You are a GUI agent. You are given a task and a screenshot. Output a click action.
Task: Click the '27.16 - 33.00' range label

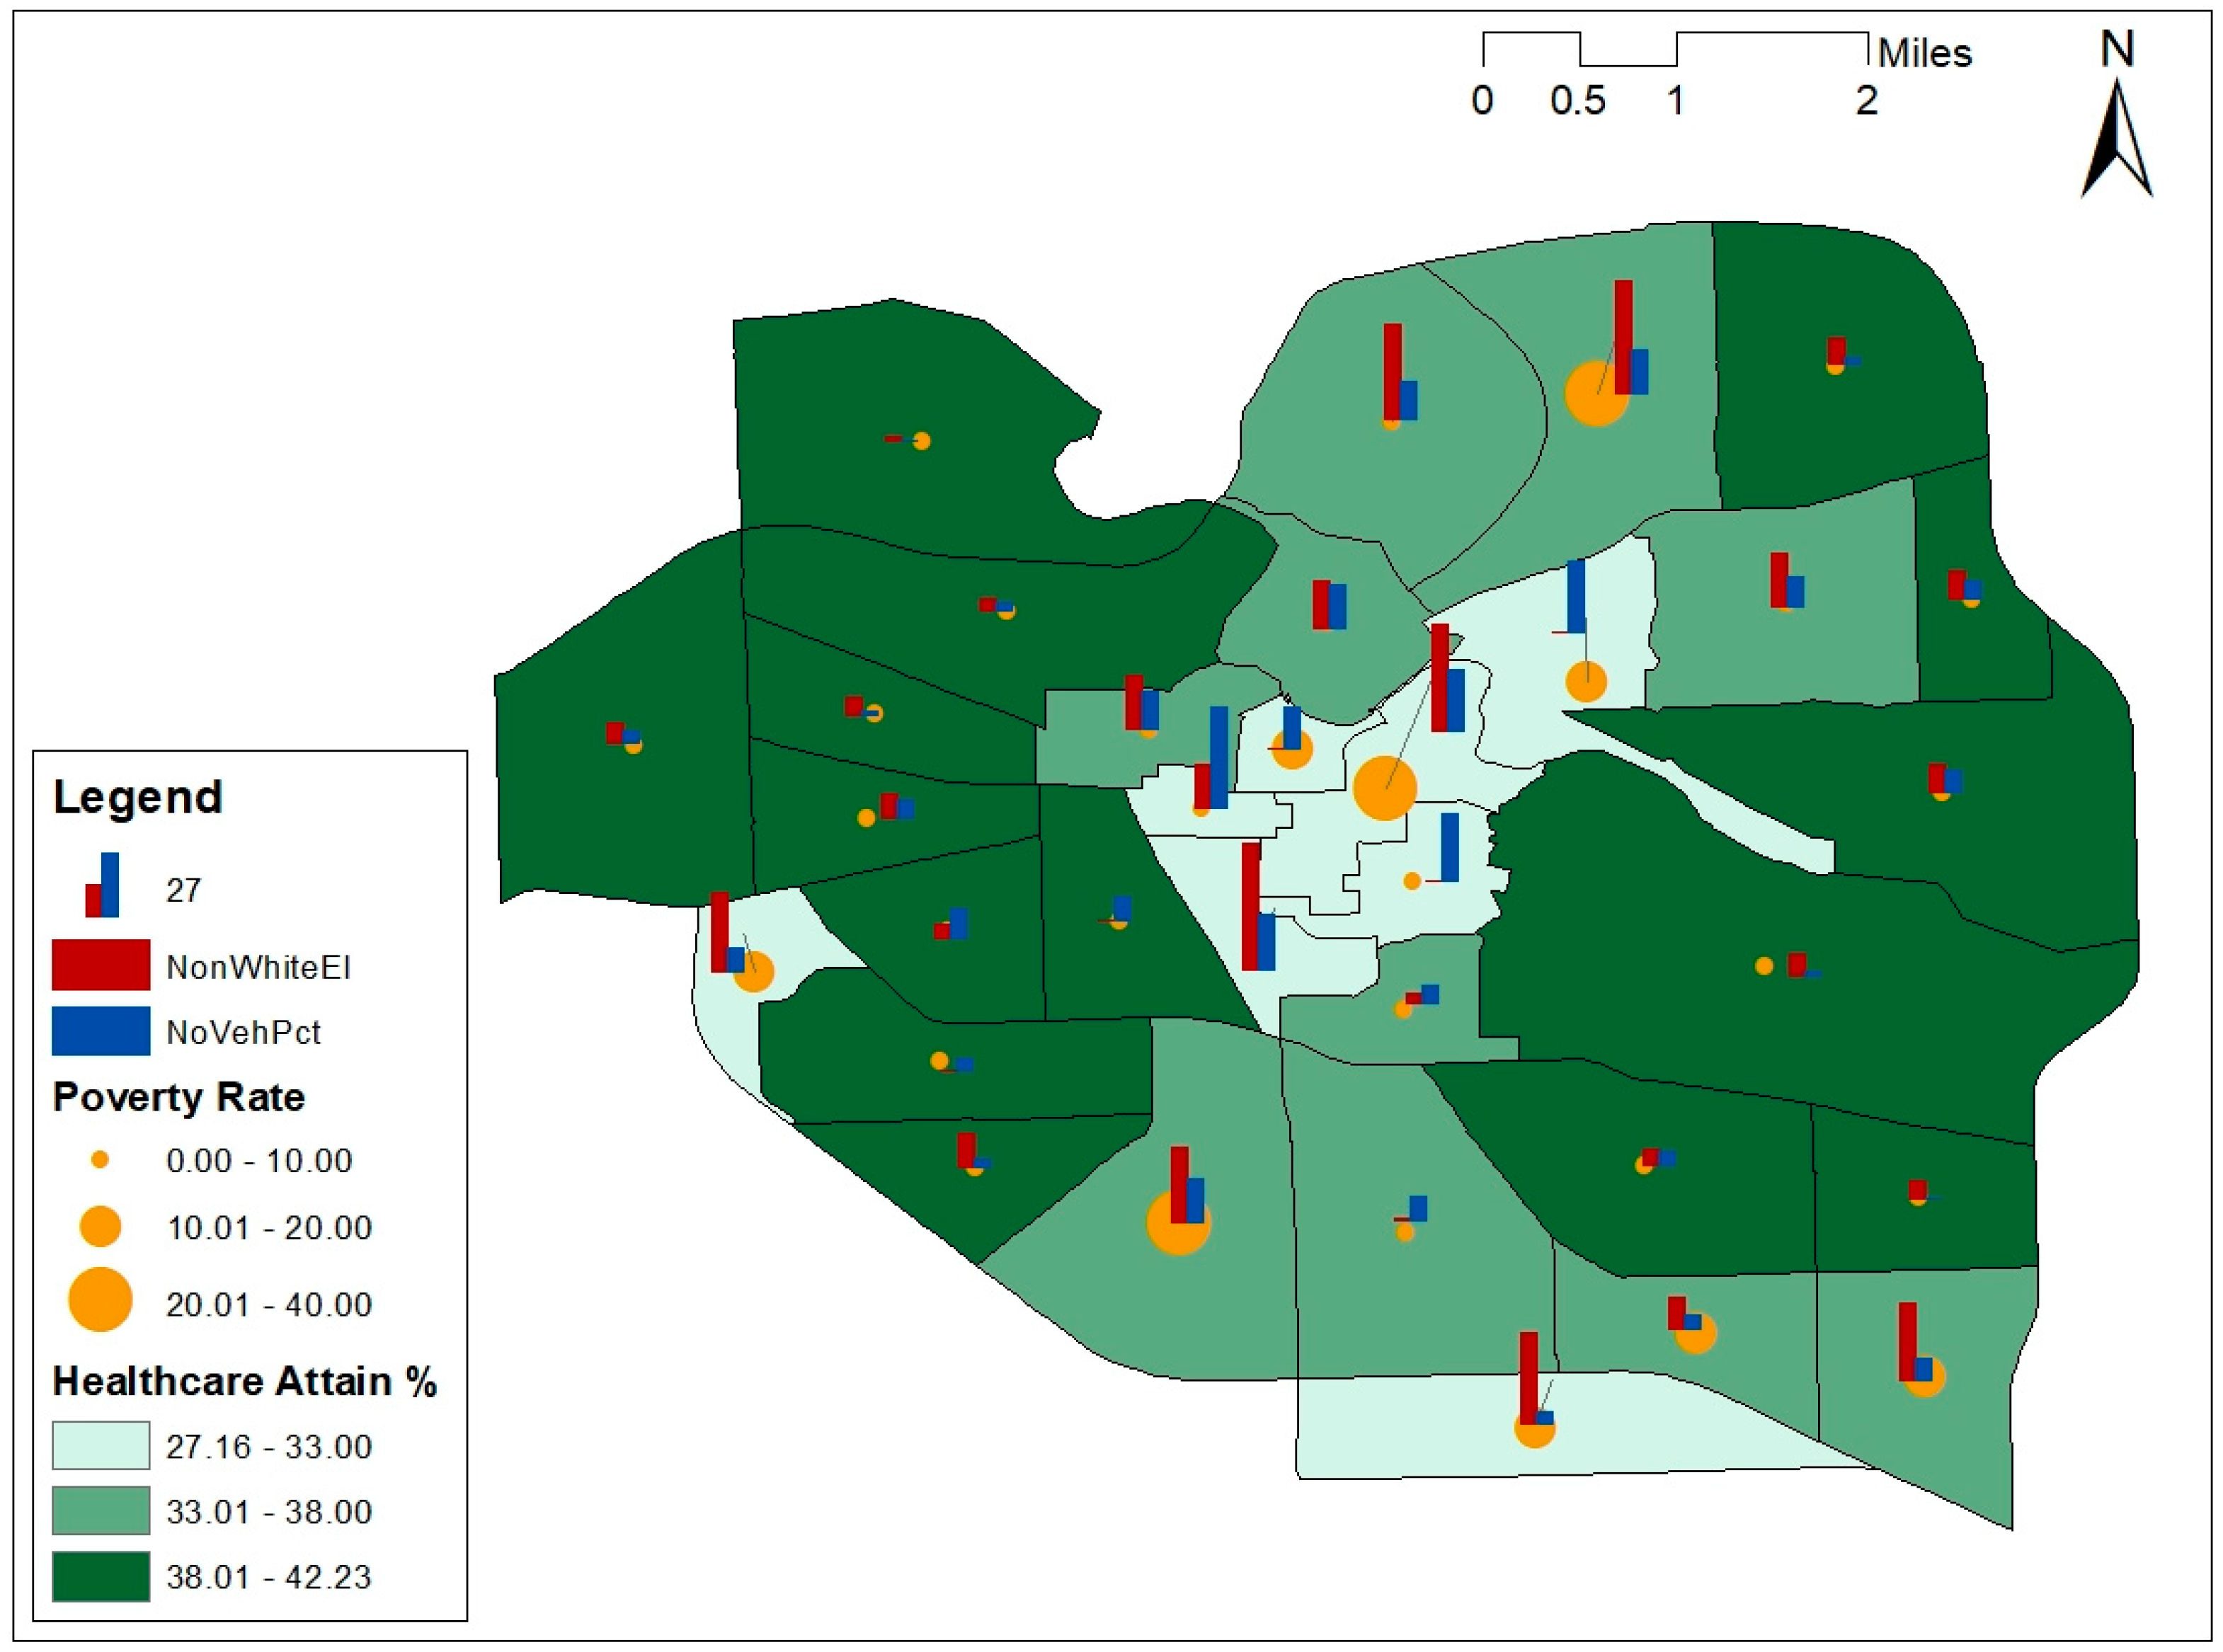click(270, 1448)
